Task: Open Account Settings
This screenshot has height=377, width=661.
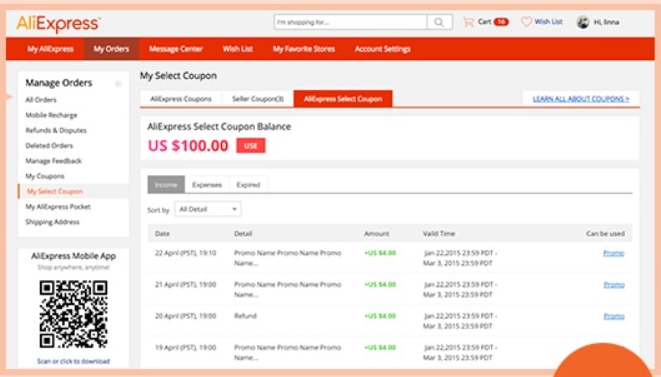Action: (x=382, y=49)
